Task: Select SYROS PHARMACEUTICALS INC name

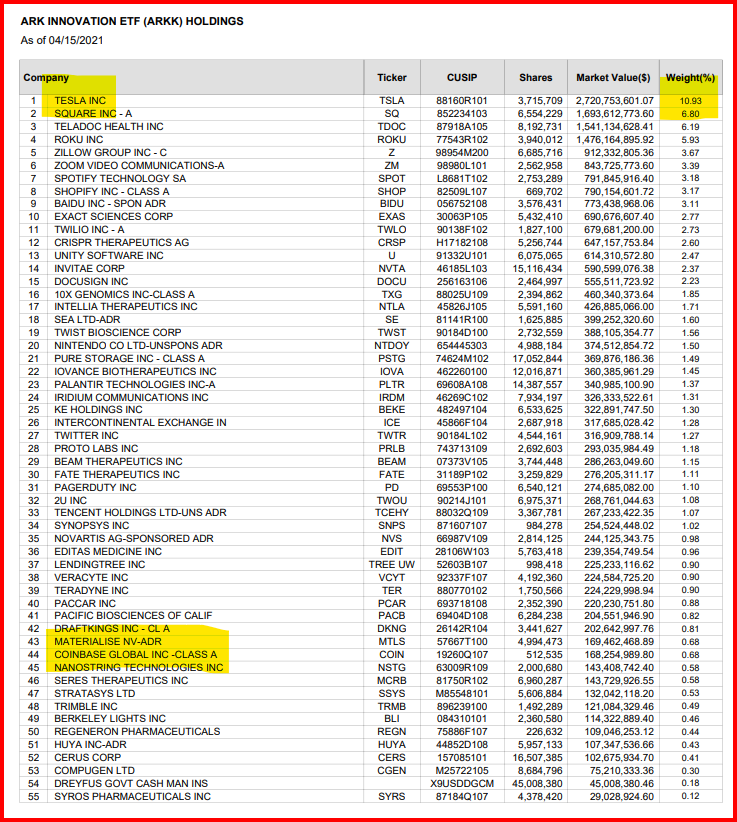Action: coord(133,797)
